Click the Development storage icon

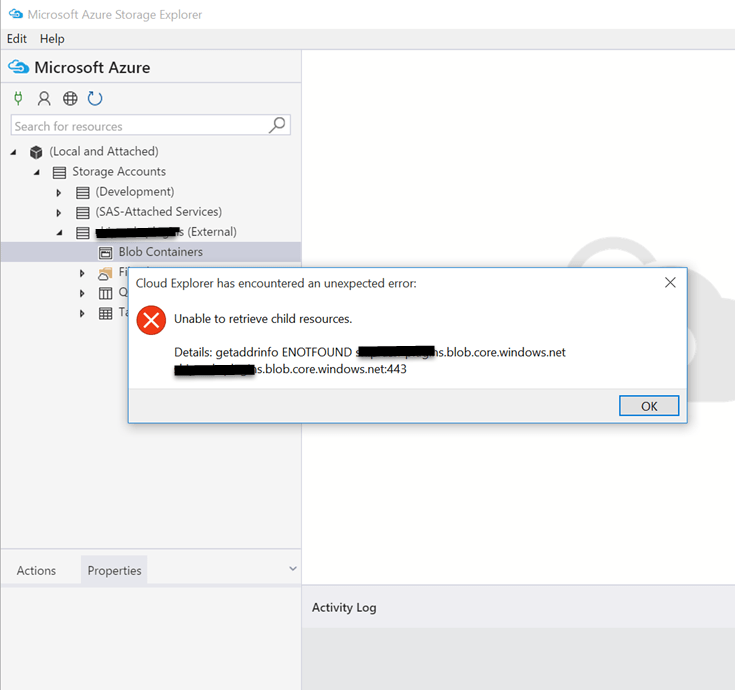[x=82, y=192]
